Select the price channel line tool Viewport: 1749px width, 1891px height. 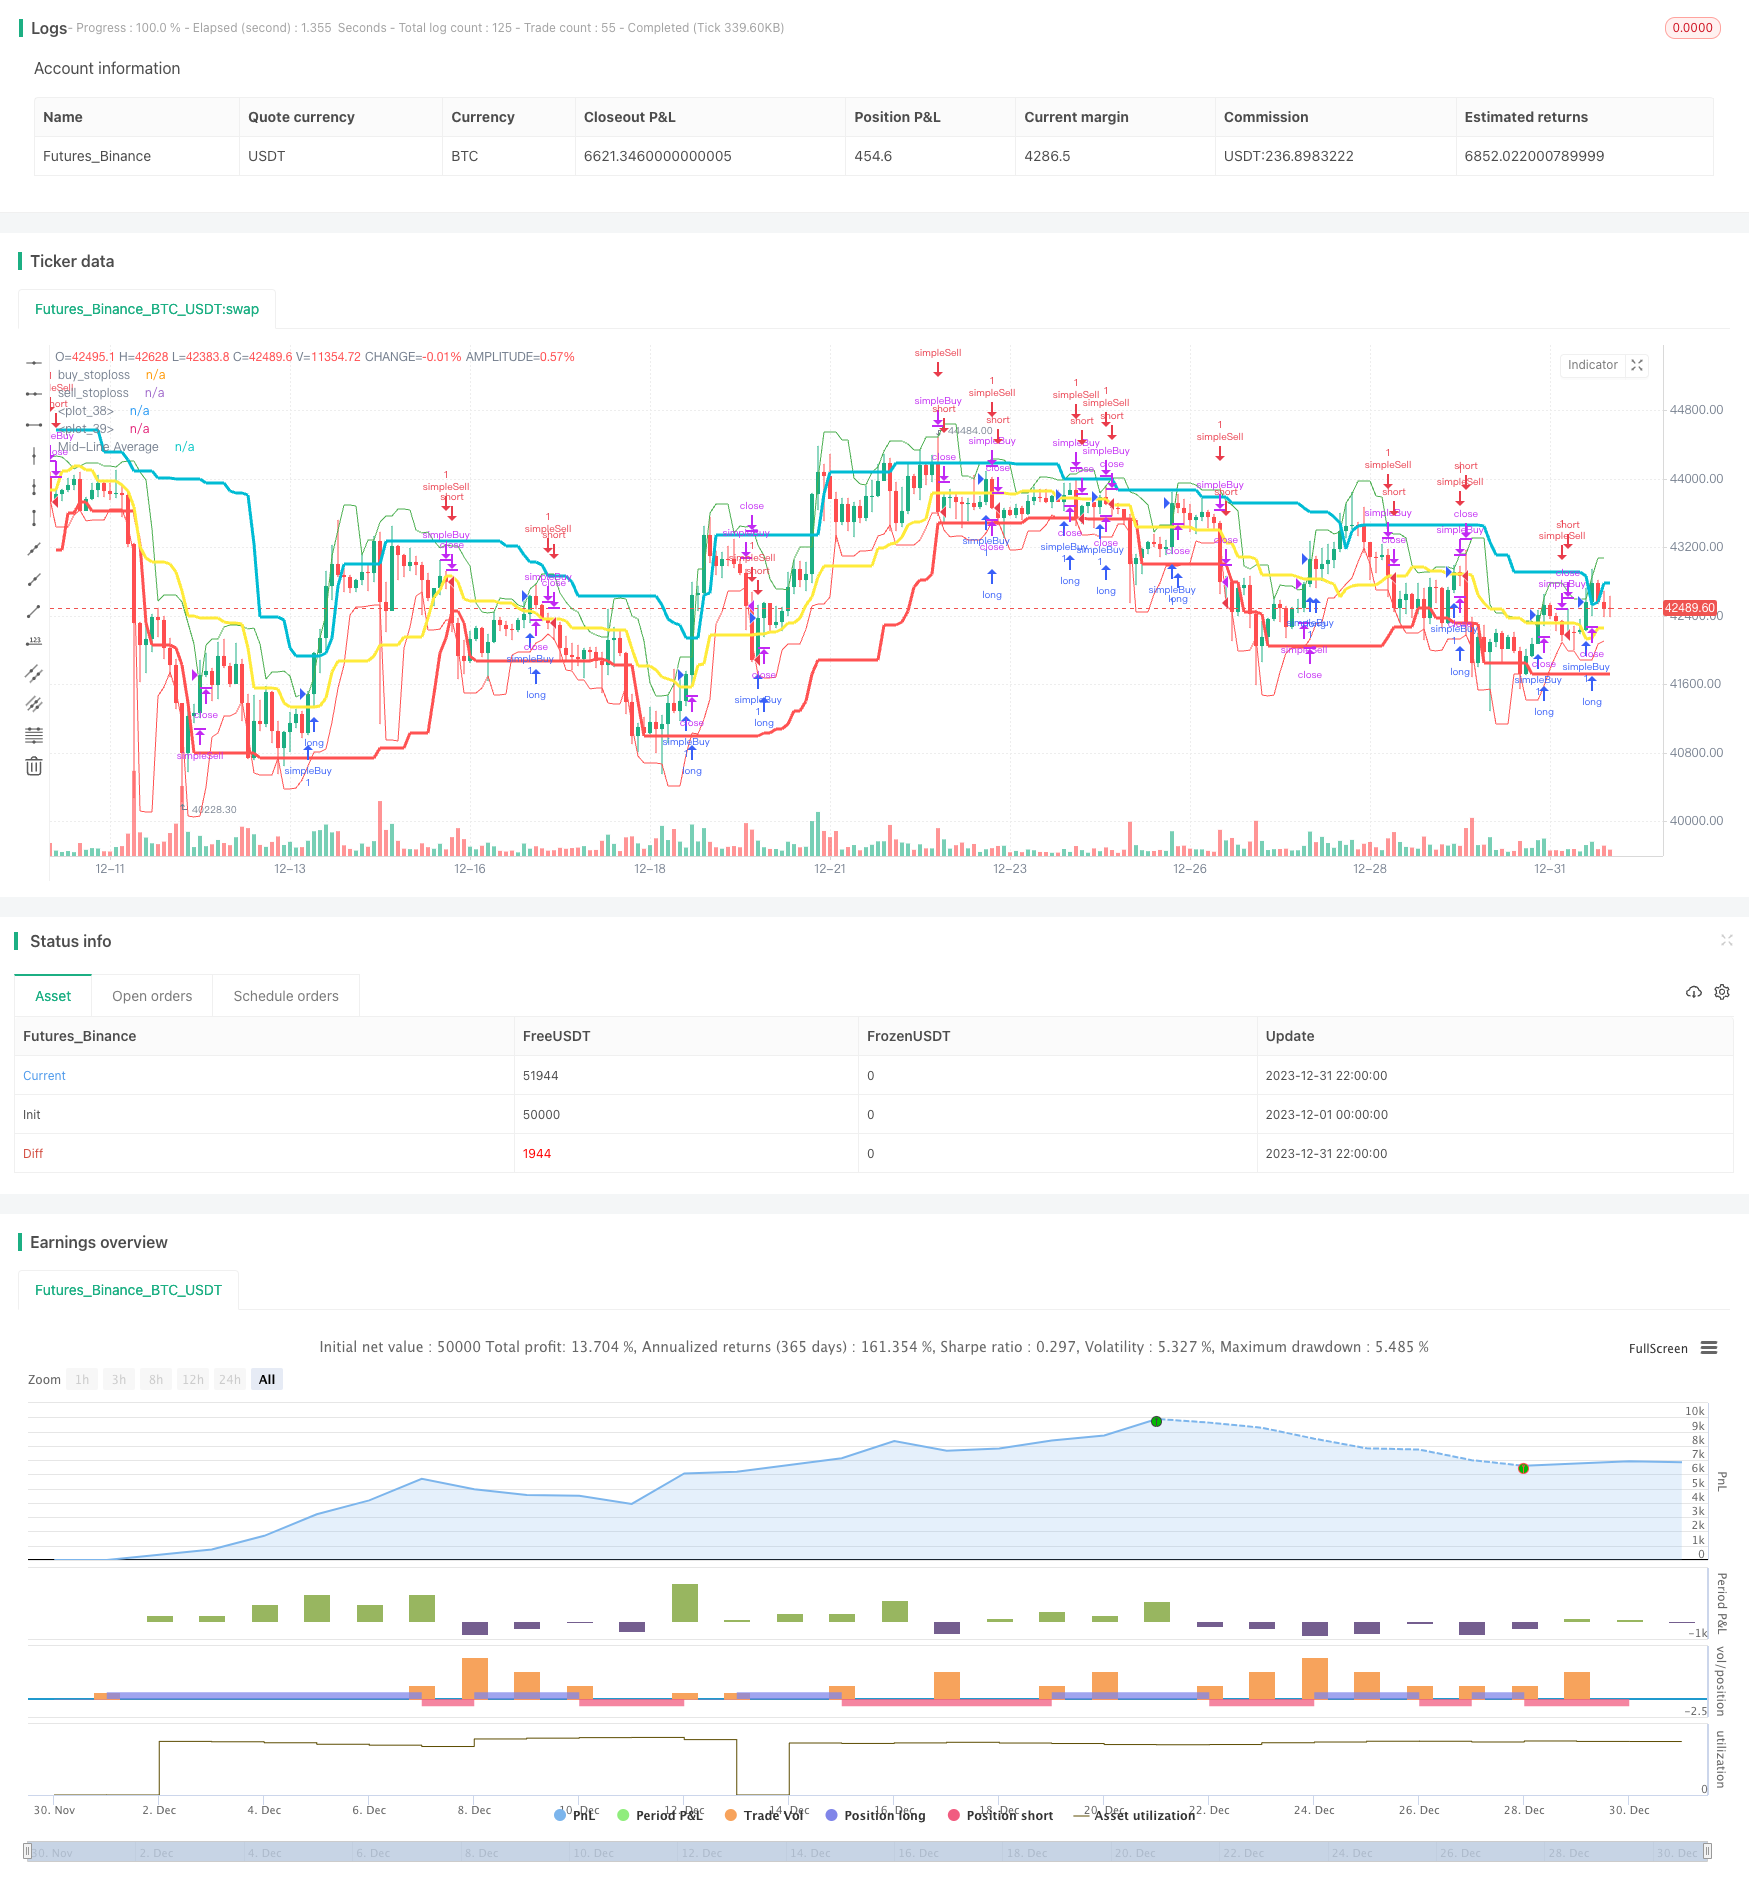pyautogui.click(x=34, y=673)
